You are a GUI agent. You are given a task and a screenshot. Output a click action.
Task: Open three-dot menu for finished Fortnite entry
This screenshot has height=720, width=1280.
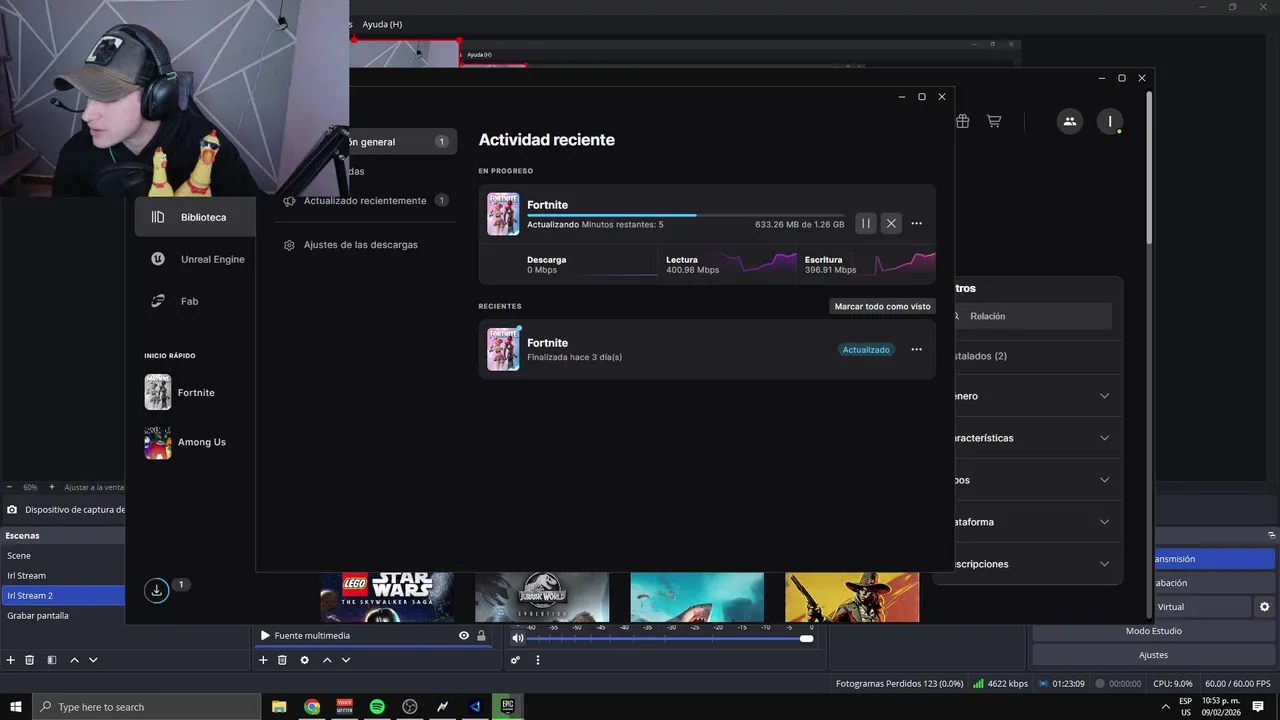click(916, 350)
